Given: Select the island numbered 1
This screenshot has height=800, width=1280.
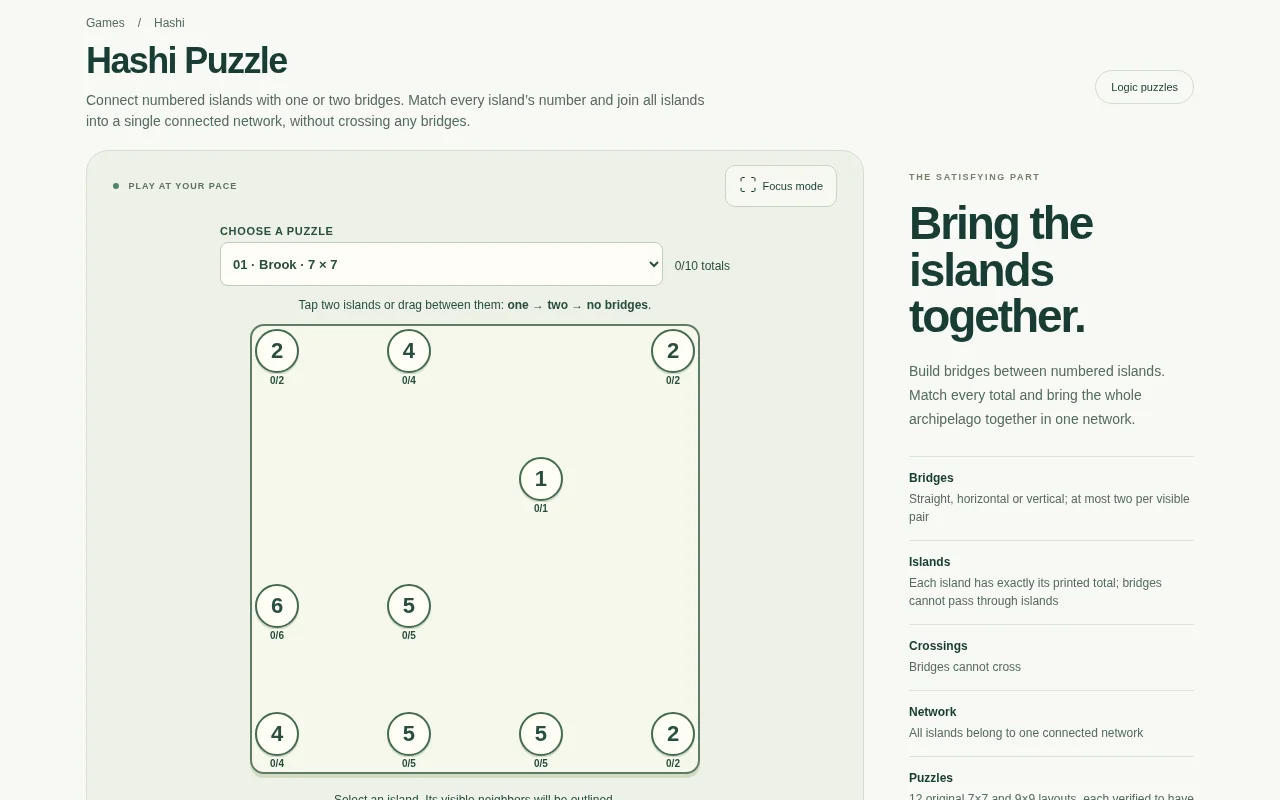Looking at the screenshot, I should point(541,479).
